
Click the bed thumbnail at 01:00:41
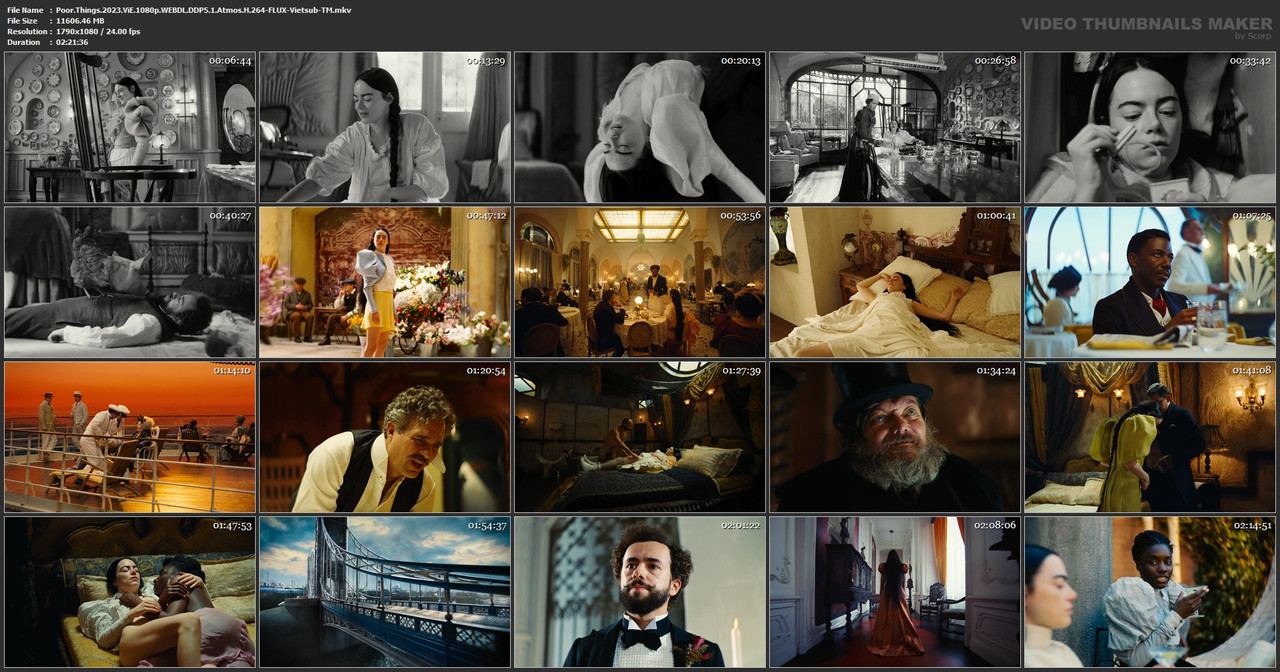tap(895, 282)
